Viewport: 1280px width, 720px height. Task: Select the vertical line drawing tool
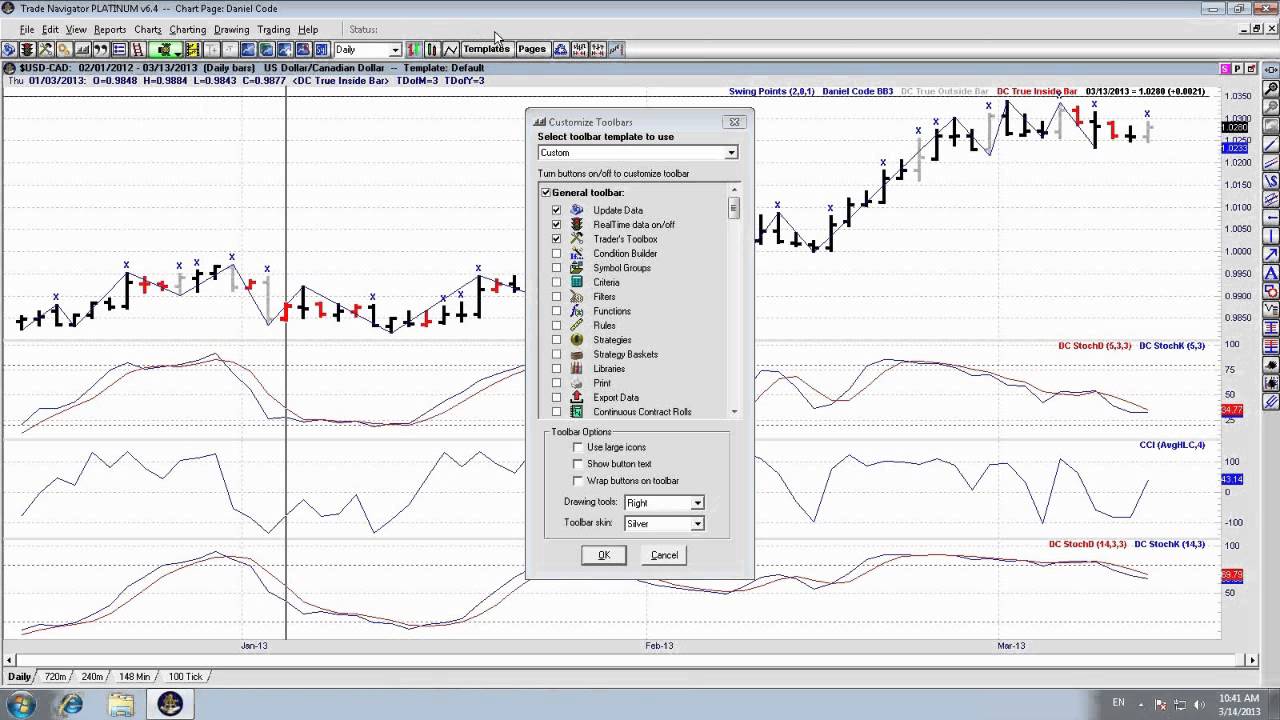(x=1271, y=234)
